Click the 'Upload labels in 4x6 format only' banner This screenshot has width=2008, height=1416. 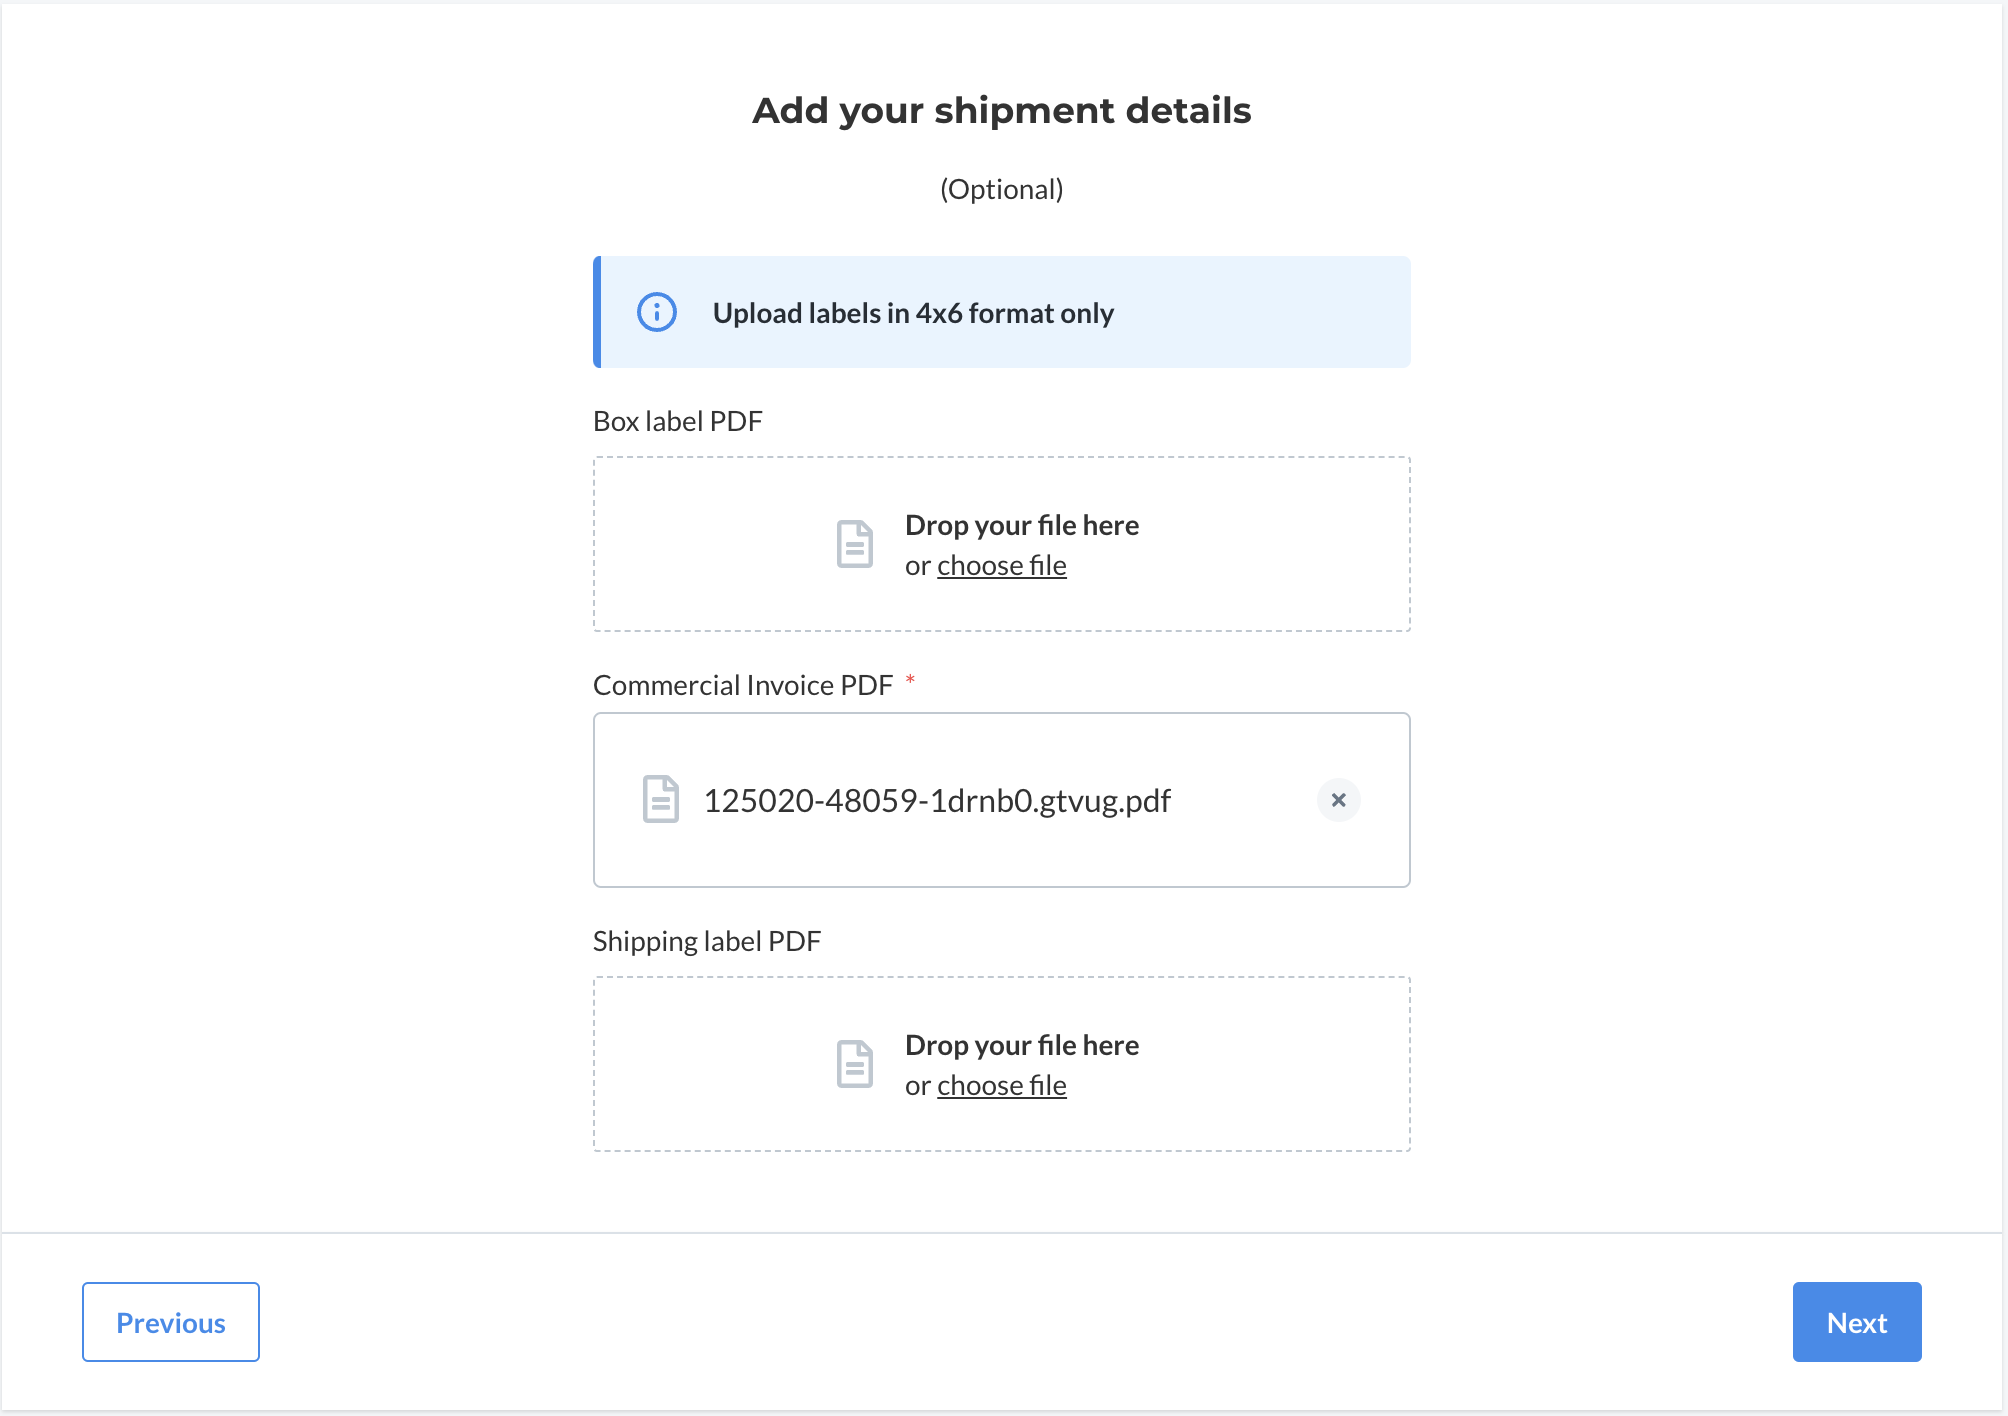click(1002, 312)
